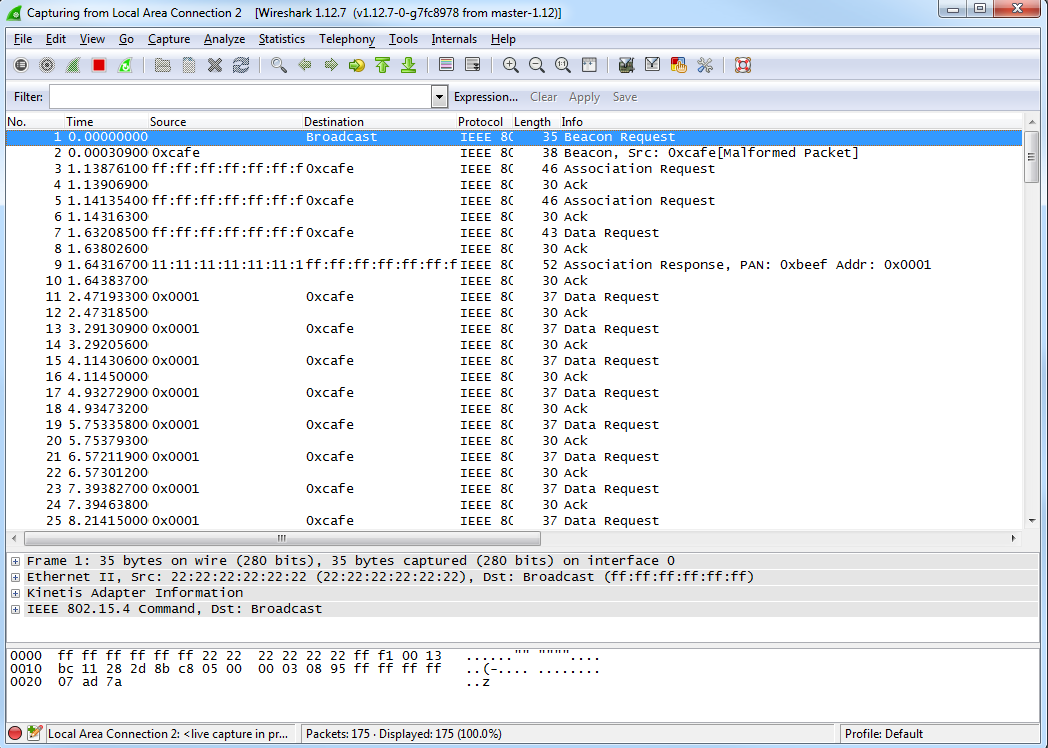The width and height of the screenshot is (1048, 748).
Task: Expand the Frame 1 details tree
Action: coord(15,561)
